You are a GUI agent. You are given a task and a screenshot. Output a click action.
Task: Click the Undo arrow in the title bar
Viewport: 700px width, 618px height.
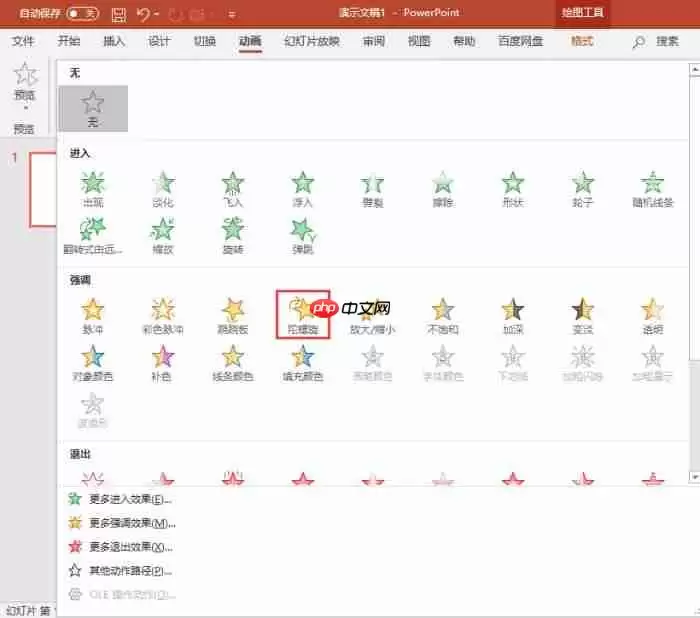pyautogui.click(x=143, y=14)
